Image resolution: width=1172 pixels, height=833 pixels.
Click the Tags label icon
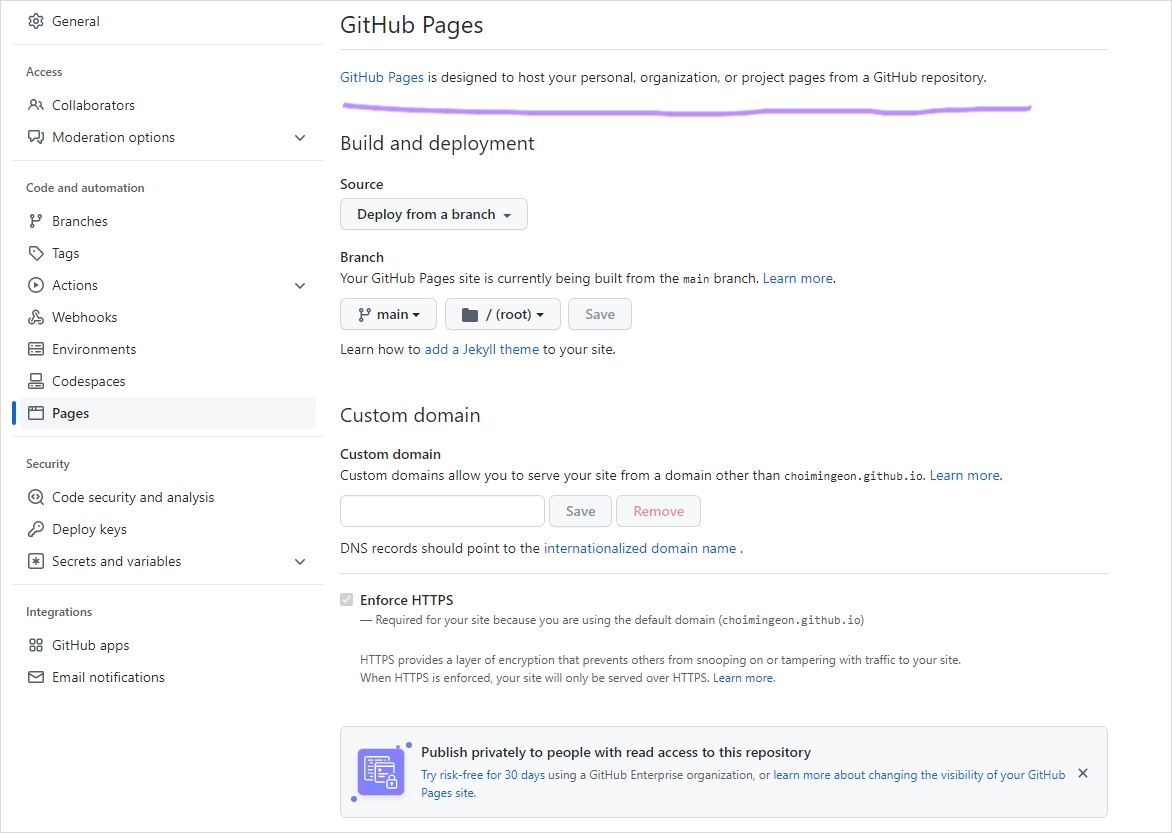[35, 253]
